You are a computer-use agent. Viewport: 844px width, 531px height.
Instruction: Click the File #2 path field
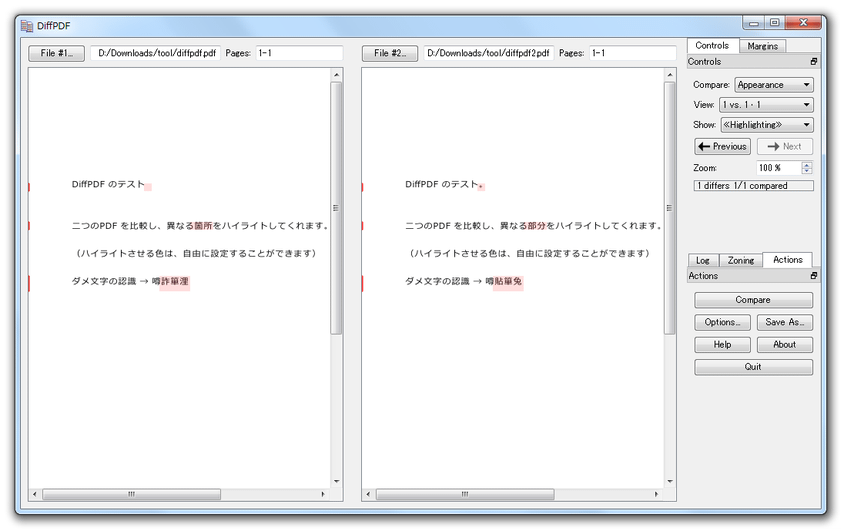tap(489, 53)
